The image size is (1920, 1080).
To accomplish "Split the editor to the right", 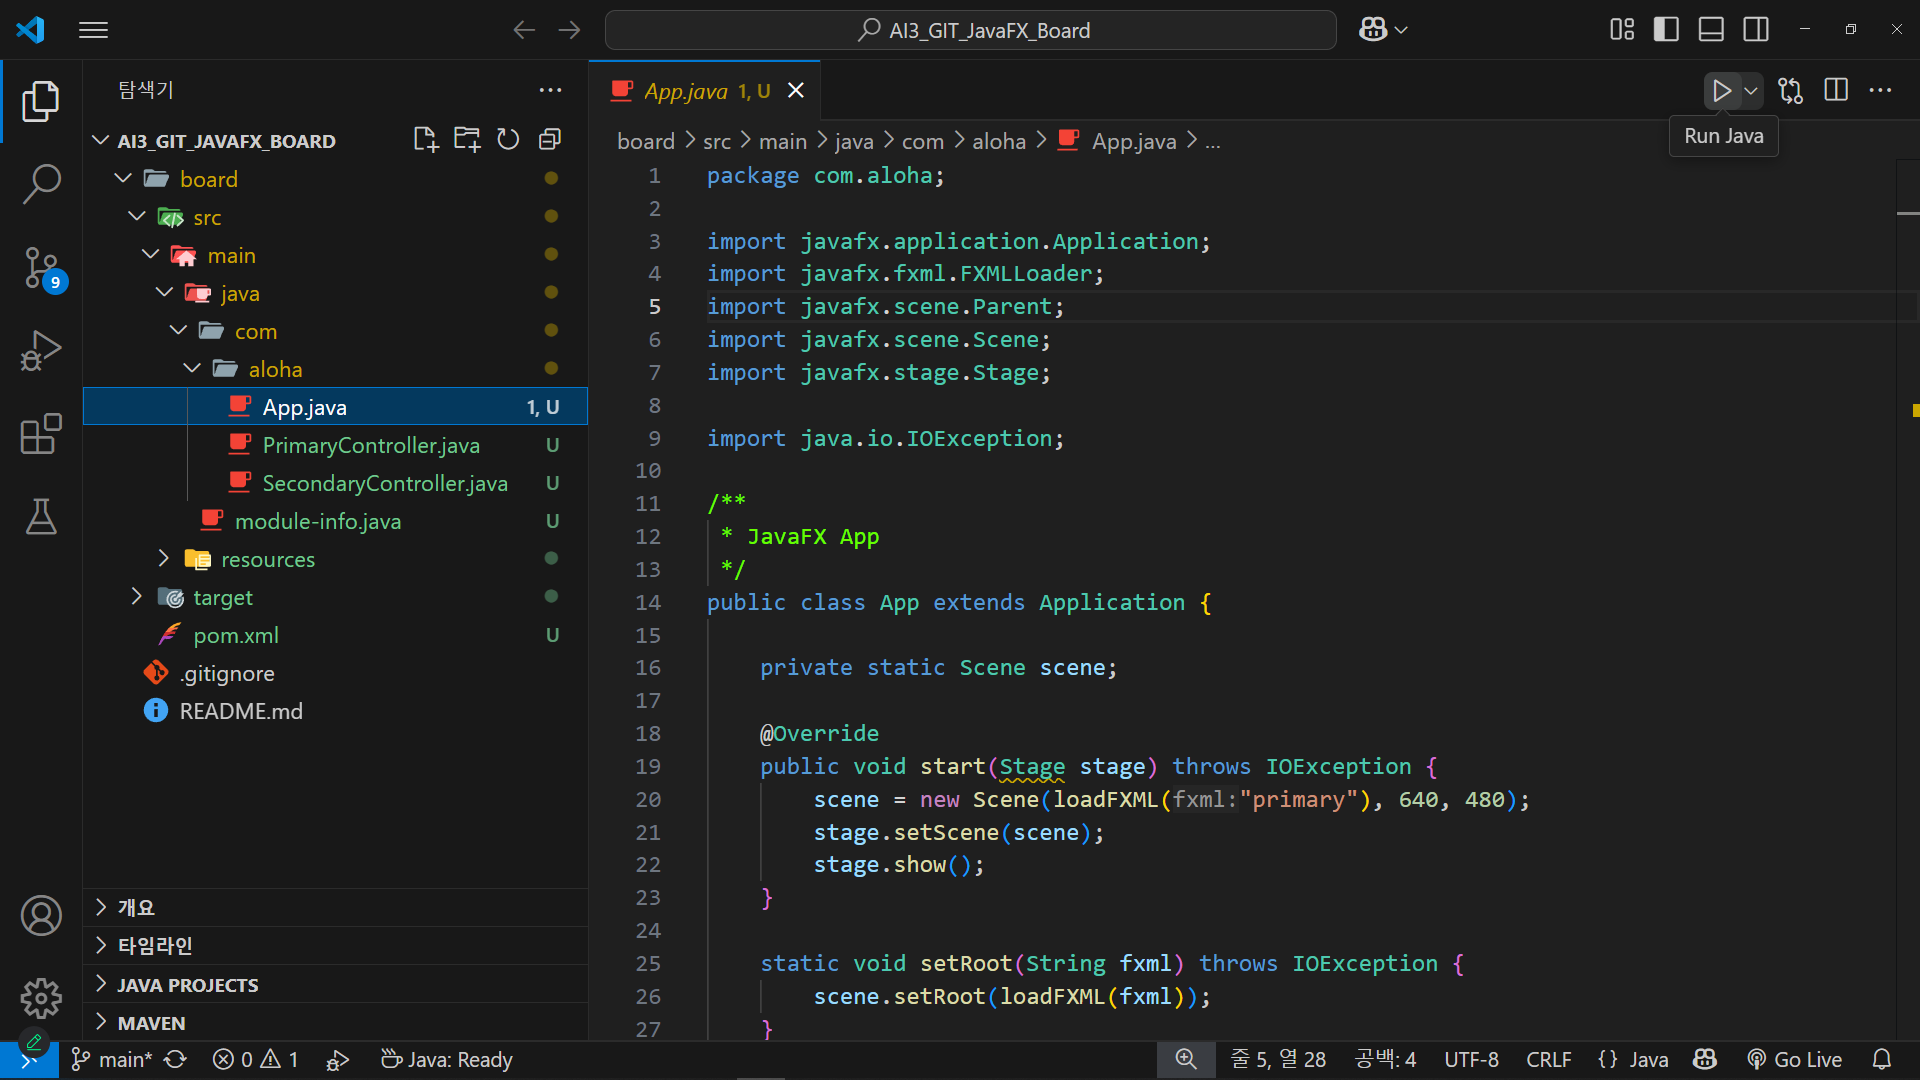I will tap(1836, 91).
